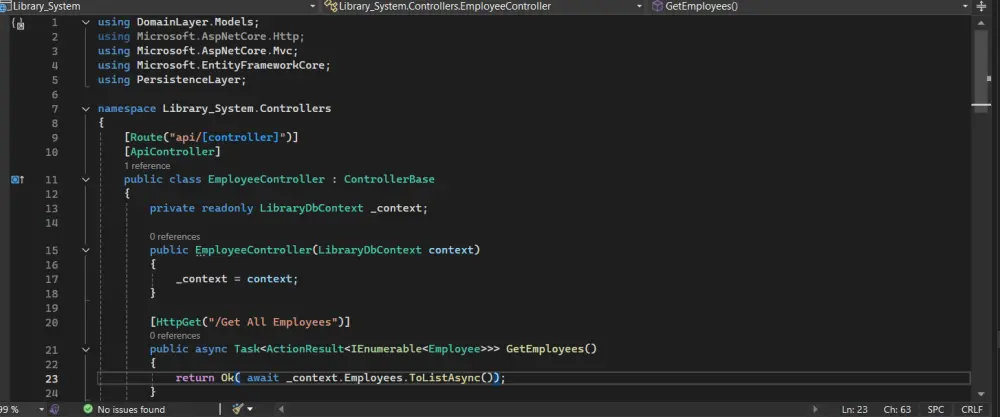Click the CRLF line ending indicator

[972, 409]
